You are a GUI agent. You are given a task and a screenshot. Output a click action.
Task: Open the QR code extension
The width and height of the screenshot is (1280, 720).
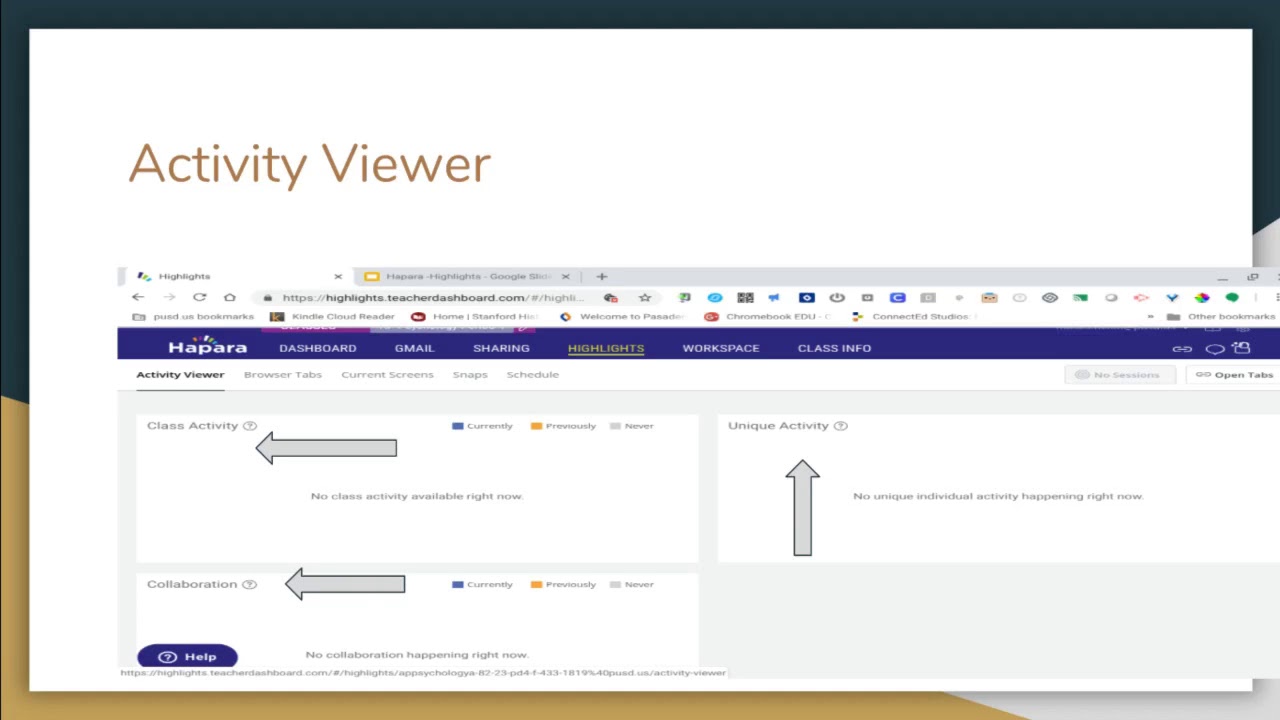point(745,297)
